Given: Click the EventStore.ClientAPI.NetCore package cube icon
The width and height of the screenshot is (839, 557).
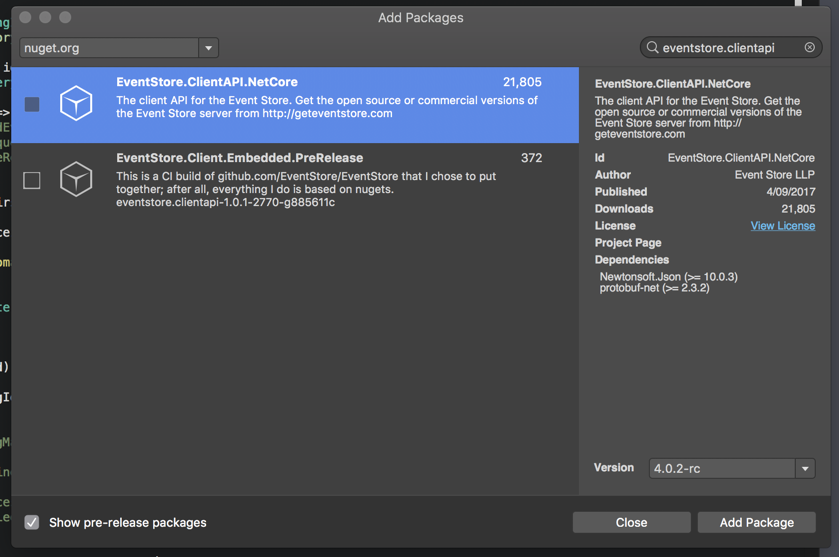Looking at the screenshot, I should [76, 103].
